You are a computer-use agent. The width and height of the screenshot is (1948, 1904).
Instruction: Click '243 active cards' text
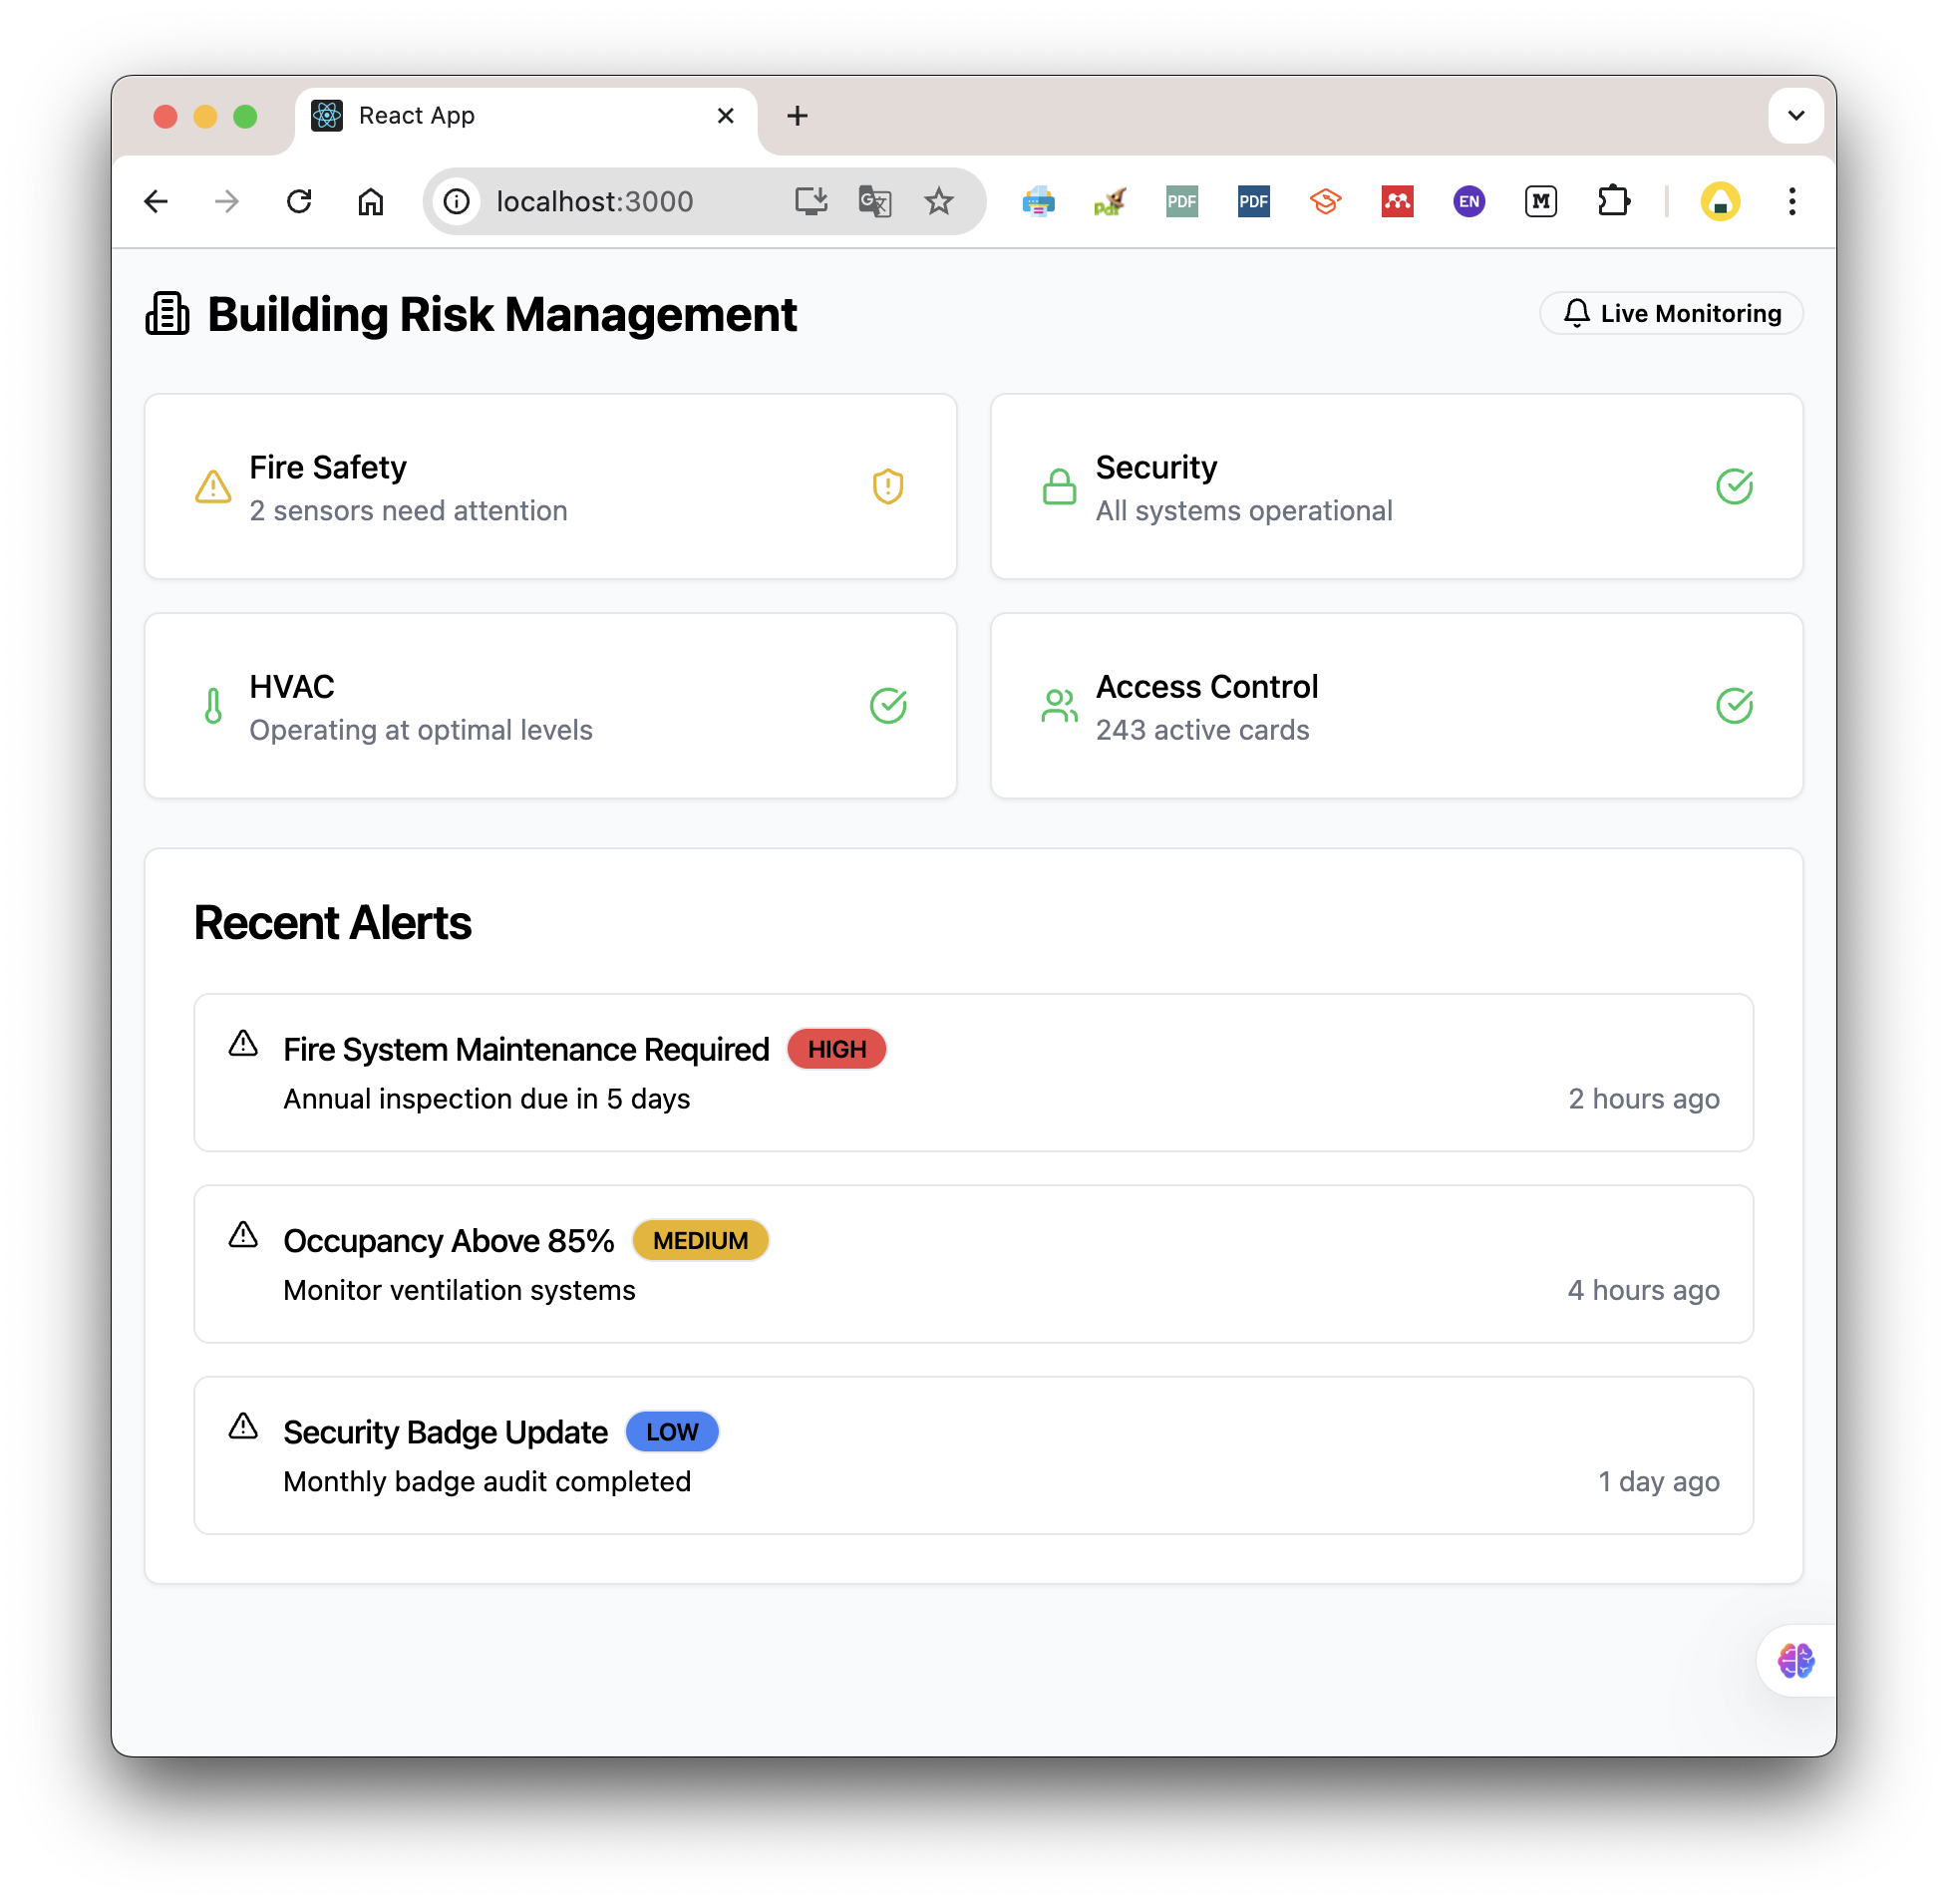(1202, 730)
